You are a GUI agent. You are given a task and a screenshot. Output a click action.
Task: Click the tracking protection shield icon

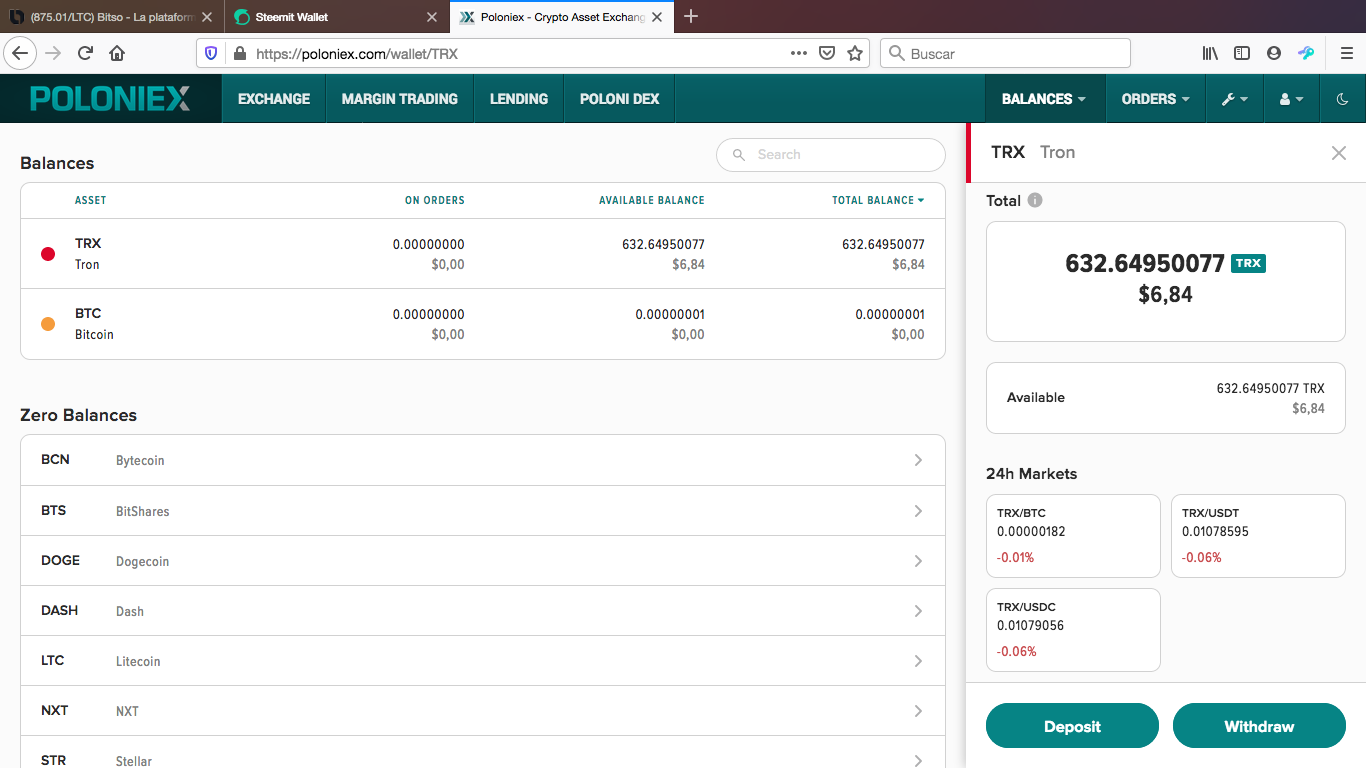coord(210,54)
